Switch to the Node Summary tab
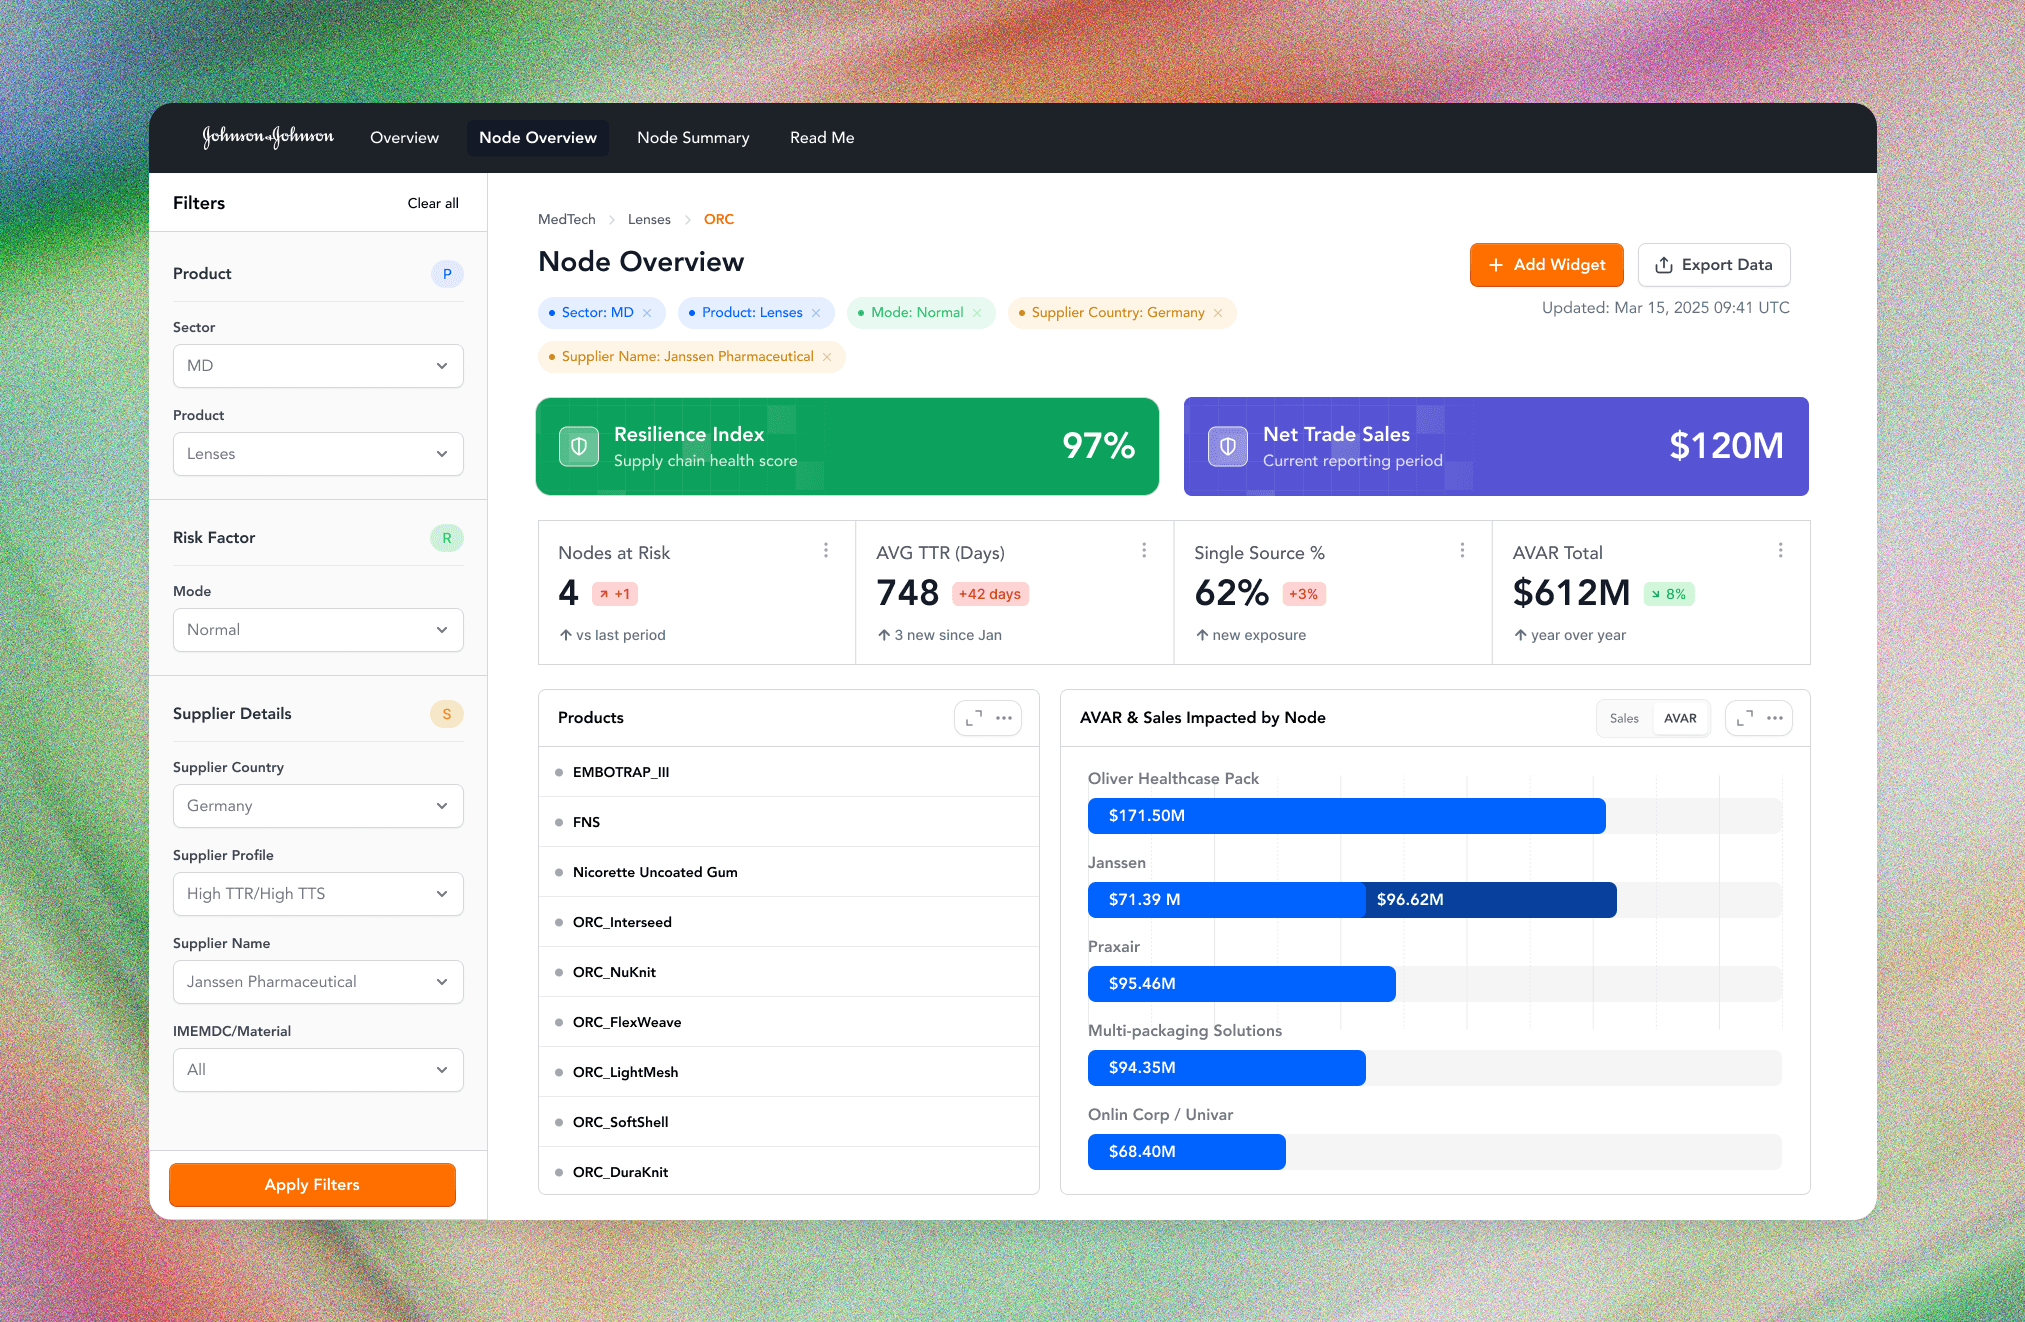2025x1322 pixels. pyautogui.click(x=693, y=138)
